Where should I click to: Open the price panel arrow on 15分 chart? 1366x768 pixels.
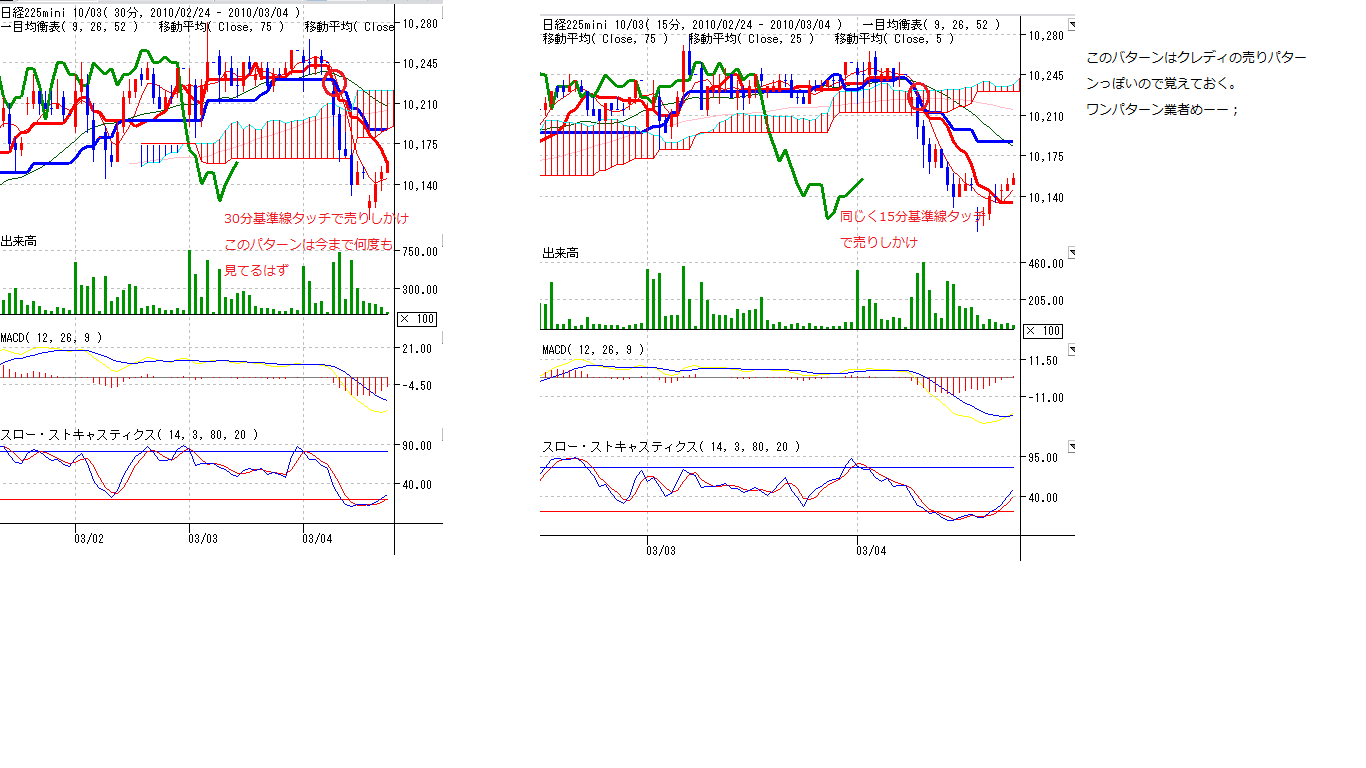tap(1072, 25)
